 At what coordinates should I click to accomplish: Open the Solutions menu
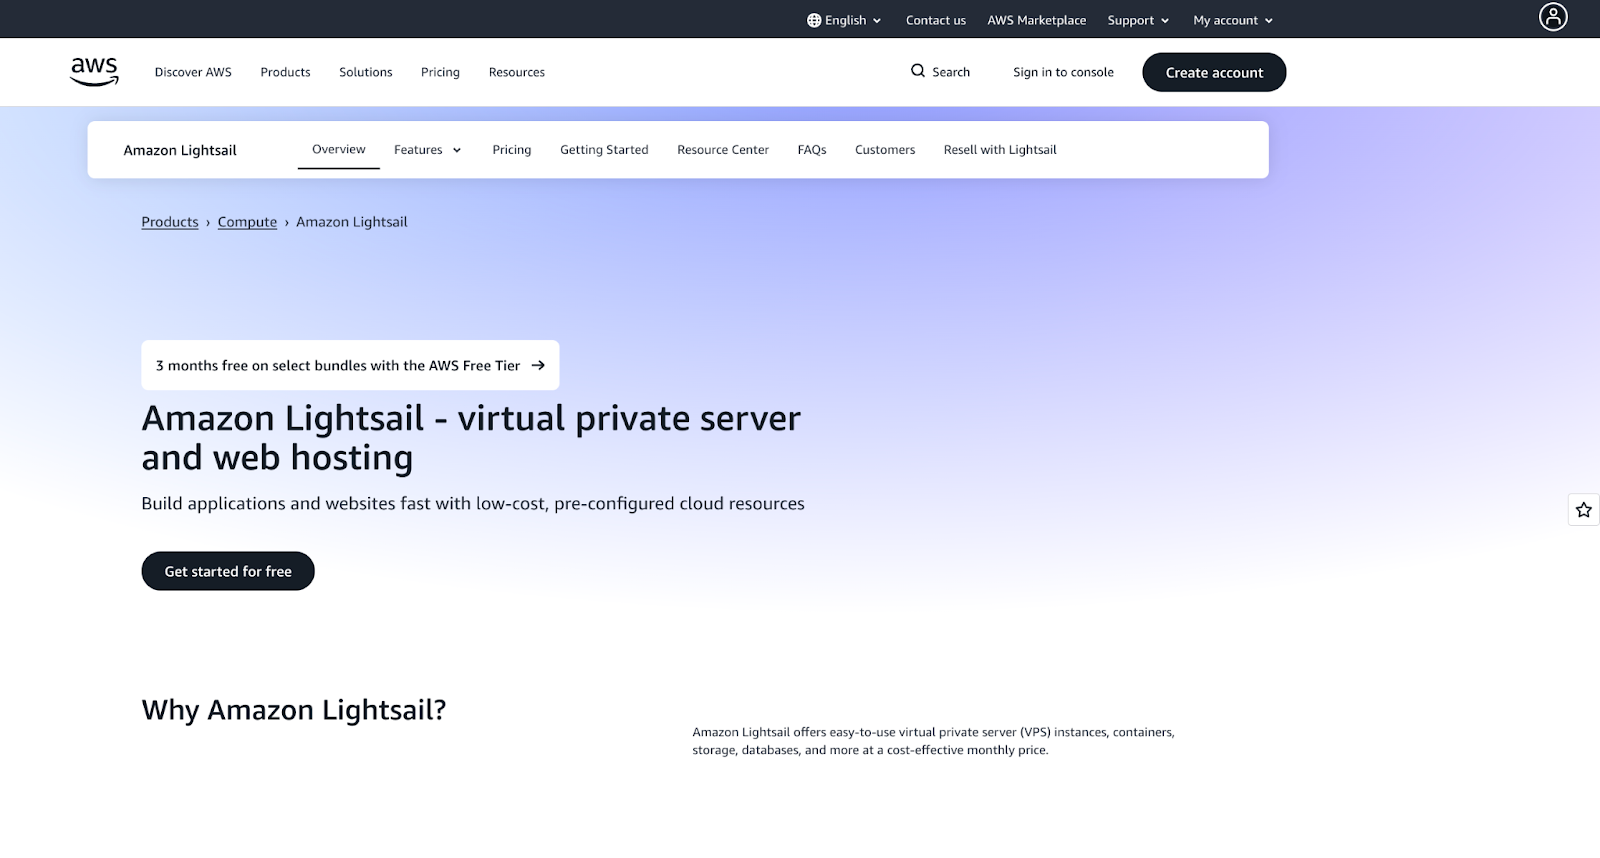tap(365, 72)
